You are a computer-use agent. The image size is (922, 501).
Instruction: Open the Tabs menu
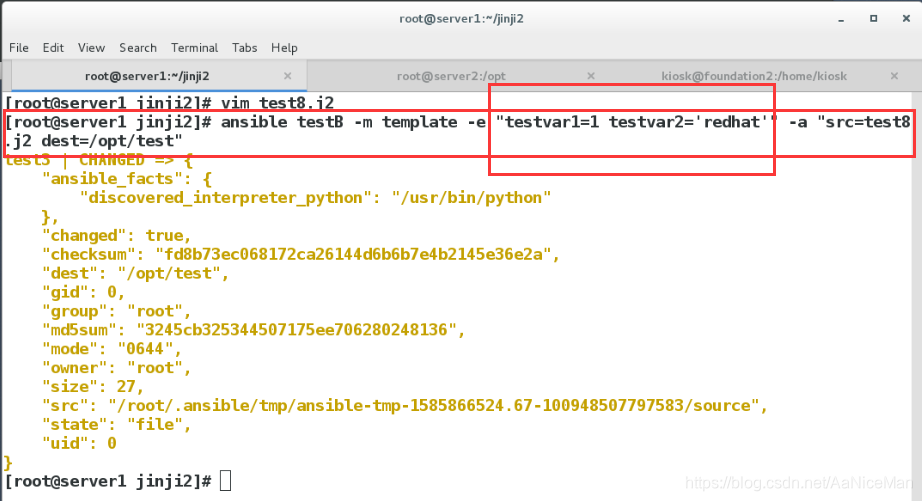245,48
